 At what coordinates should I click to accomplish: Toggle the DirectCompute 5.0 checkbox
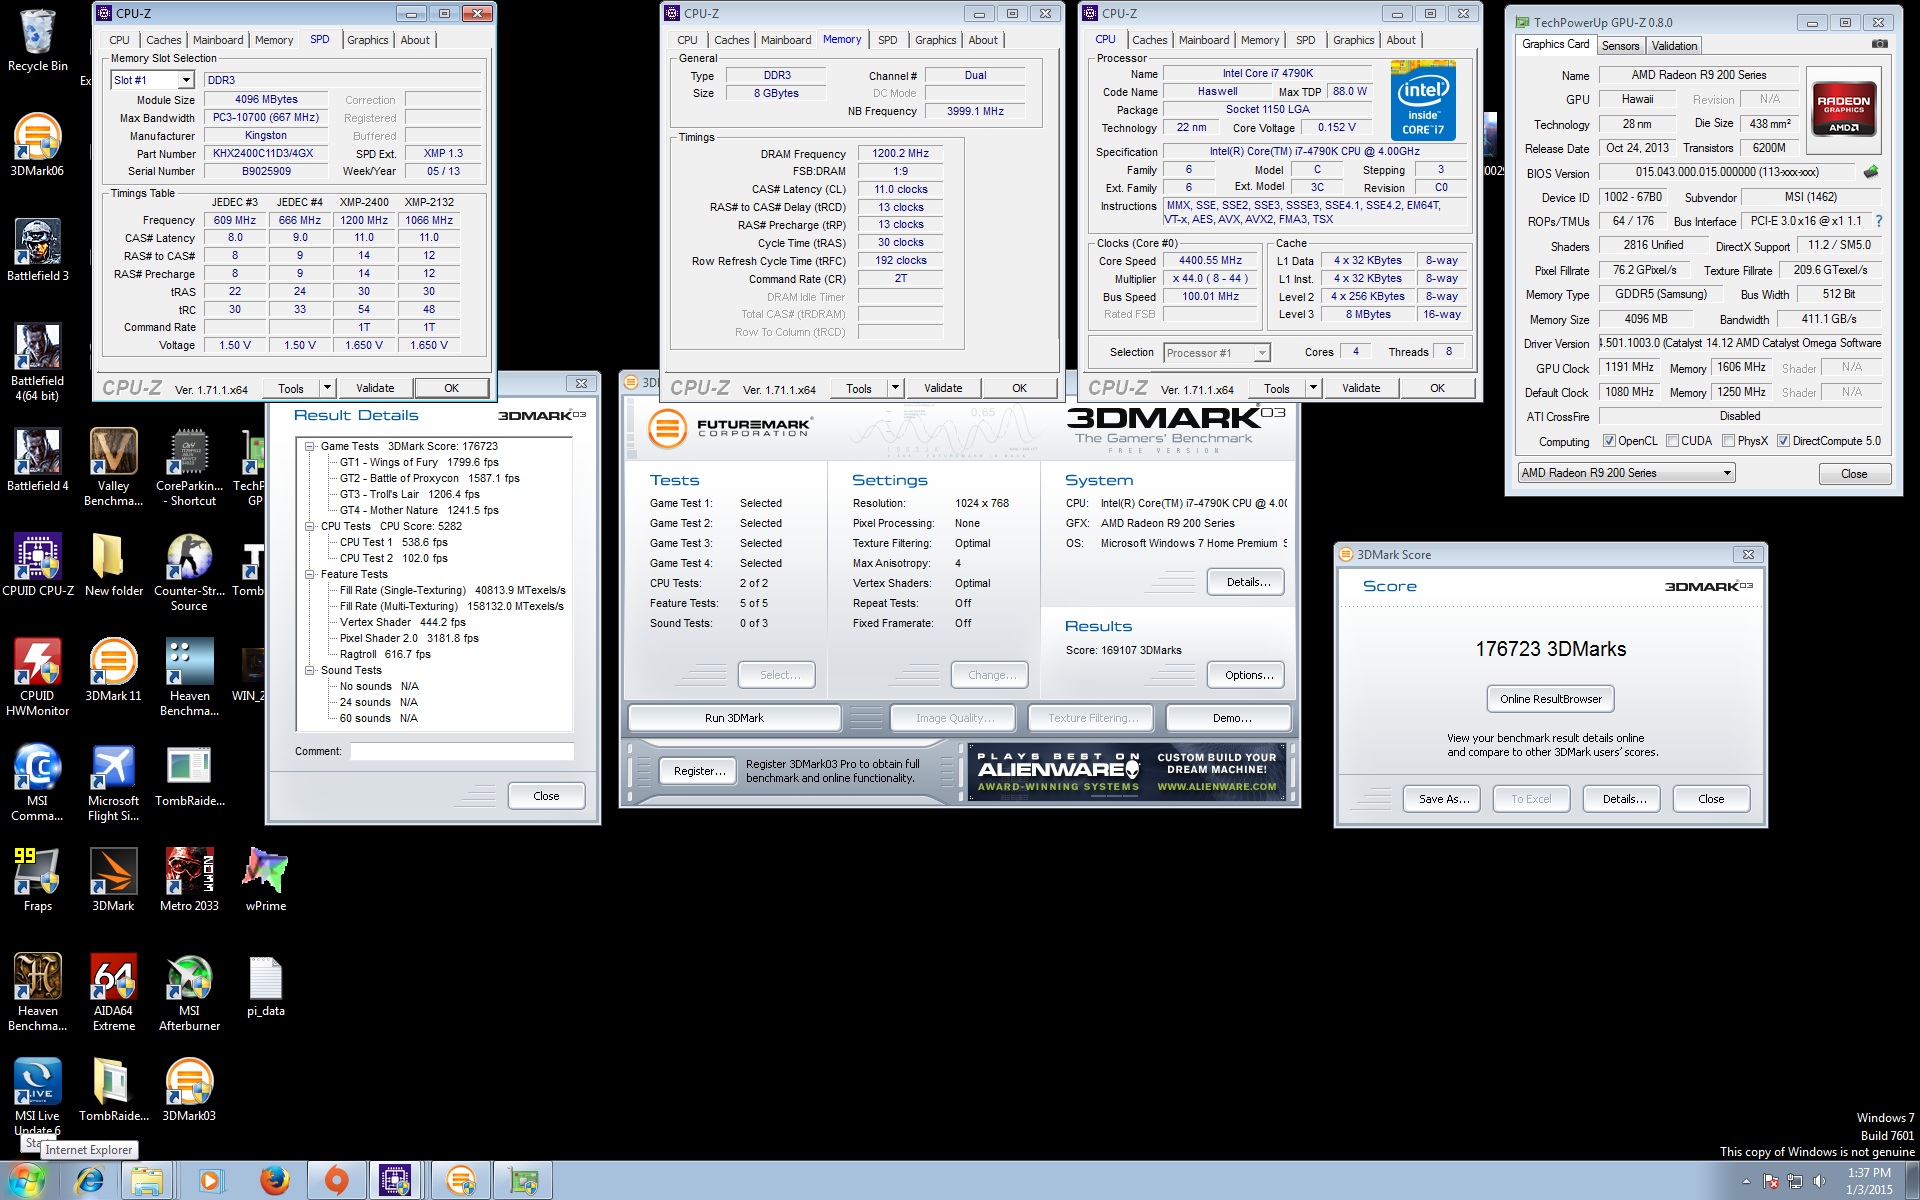(x=1783, y=441)
